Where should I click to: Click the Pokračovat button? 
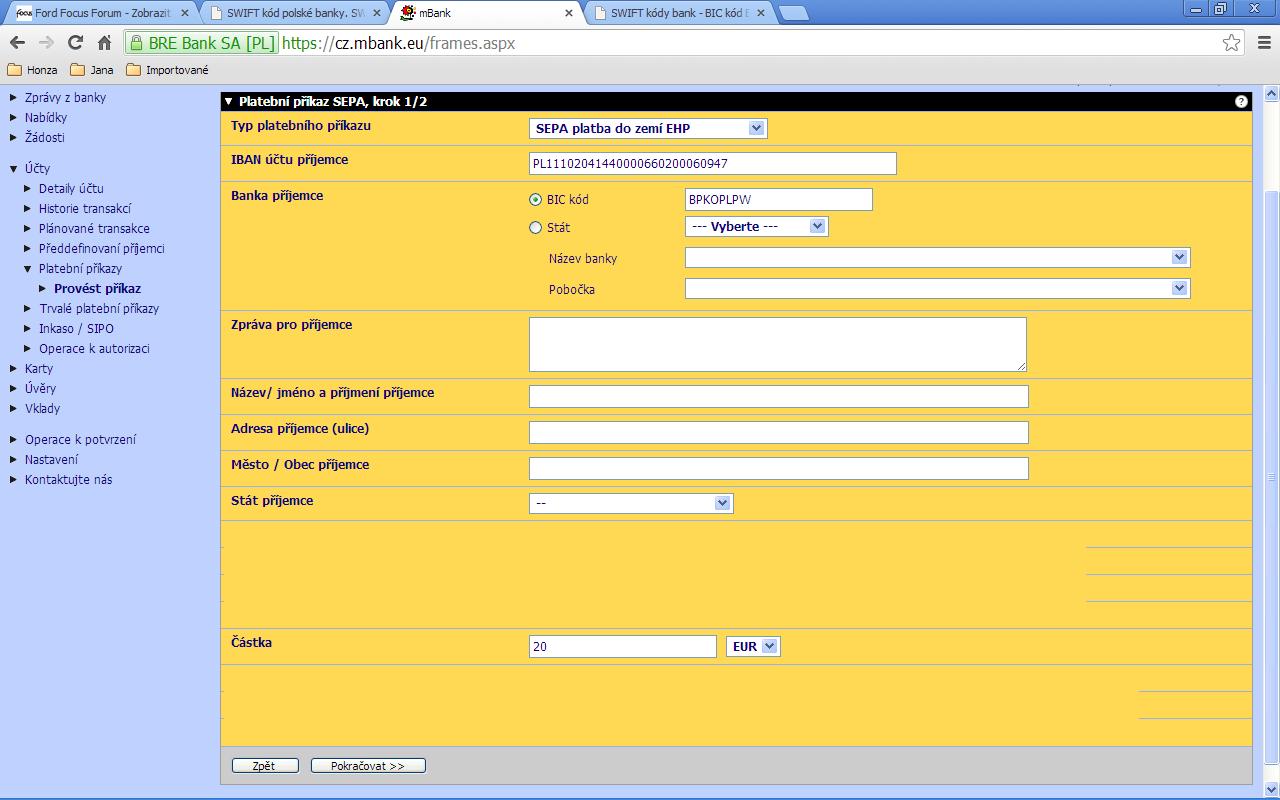pos(368,766)
